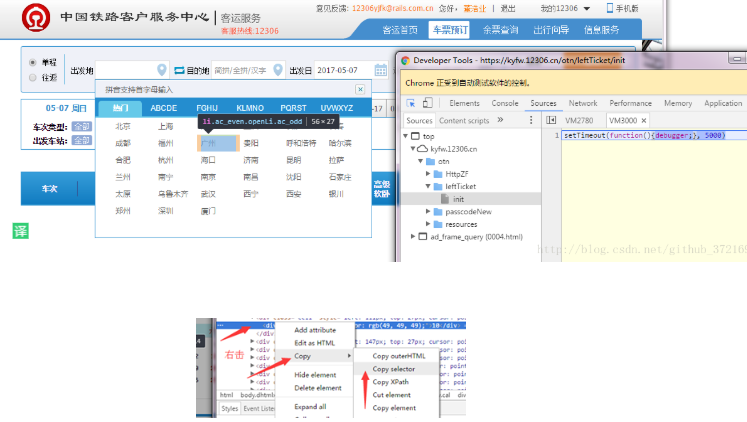
Task: Select the 单程 radio button
Action: point(32,62)
